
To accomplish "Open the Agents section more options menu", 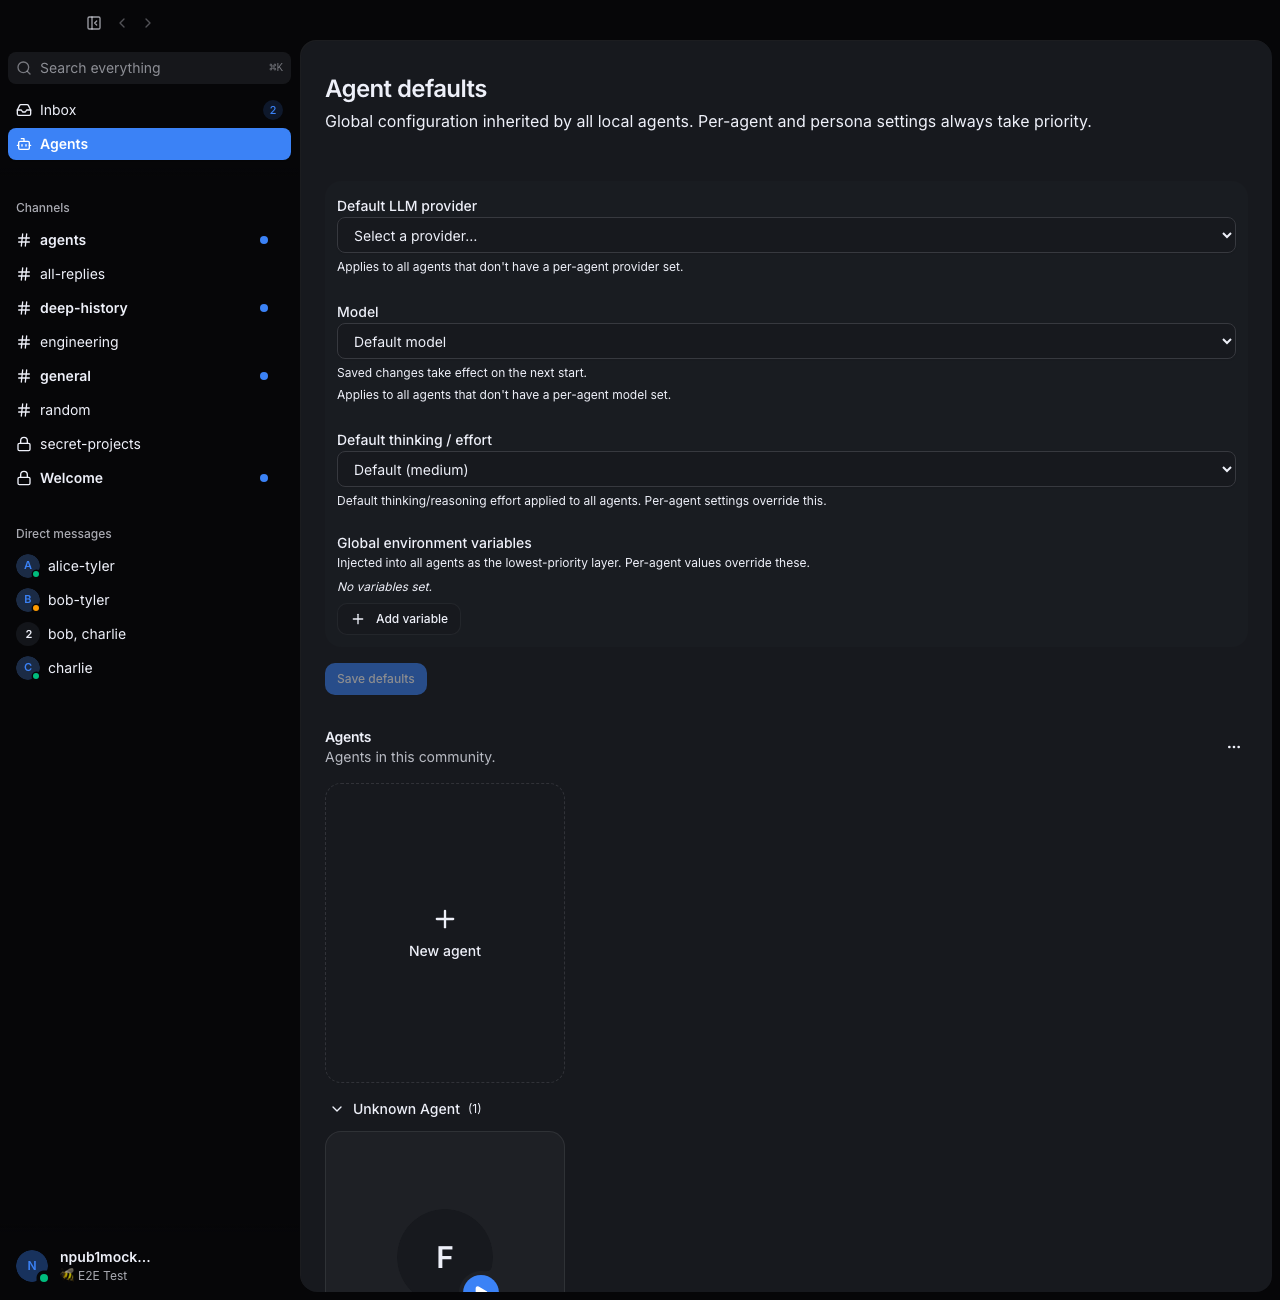I will [1234, 747].
